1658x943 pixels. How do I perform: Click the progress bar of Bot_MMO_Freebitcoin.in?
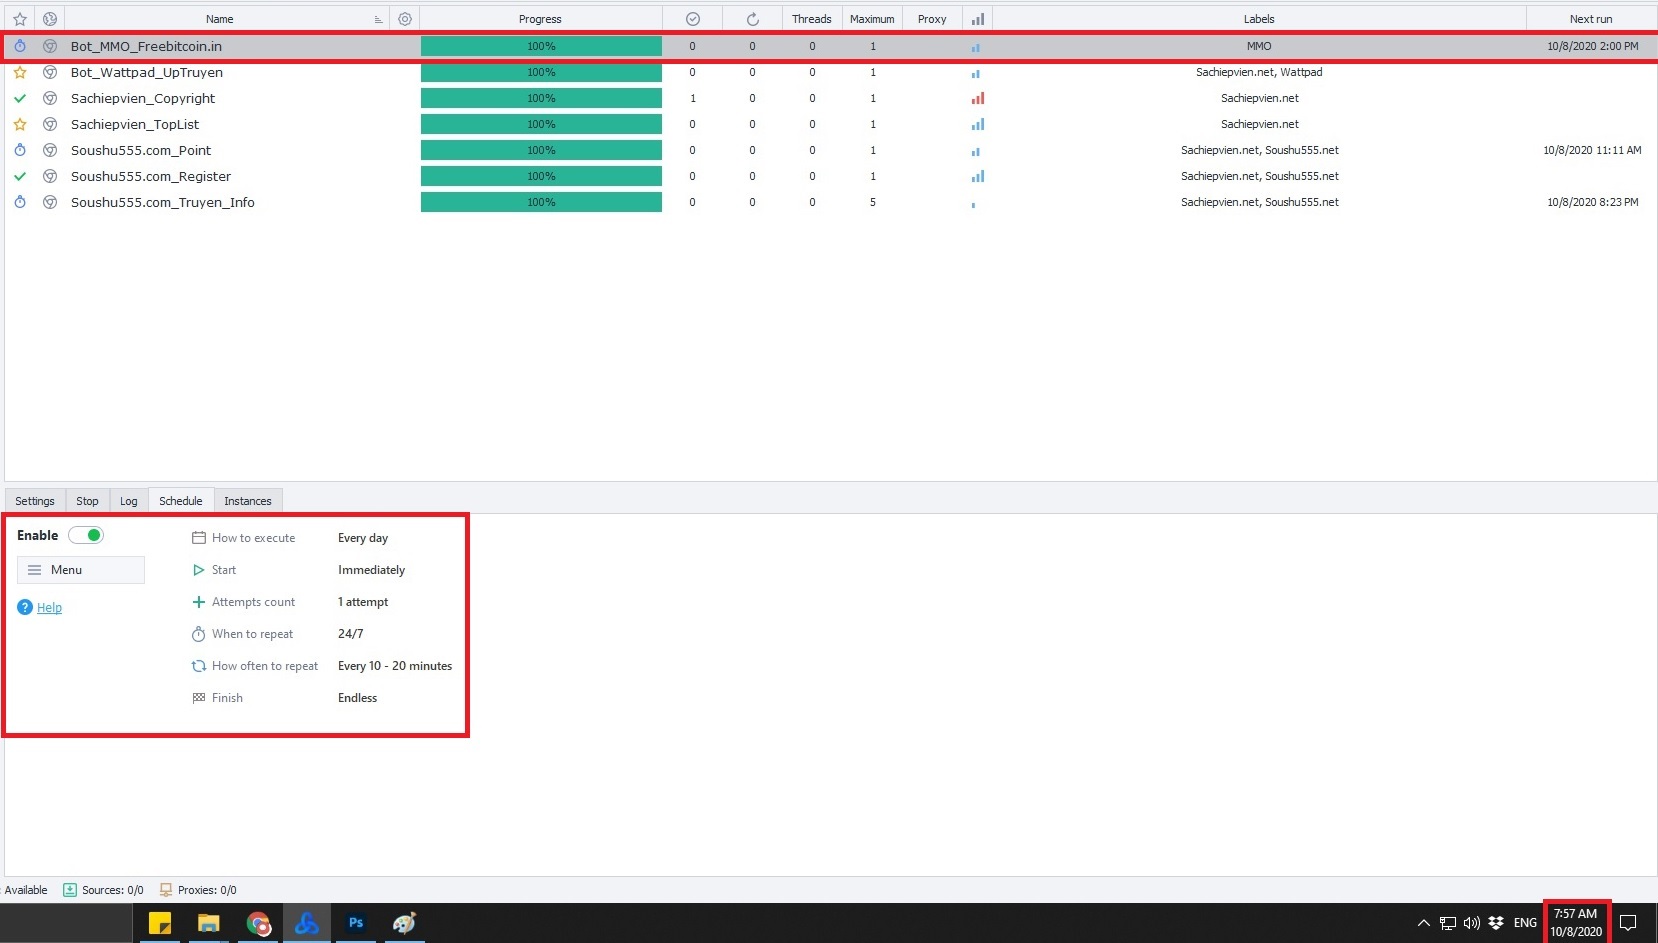tap(541, 46)
